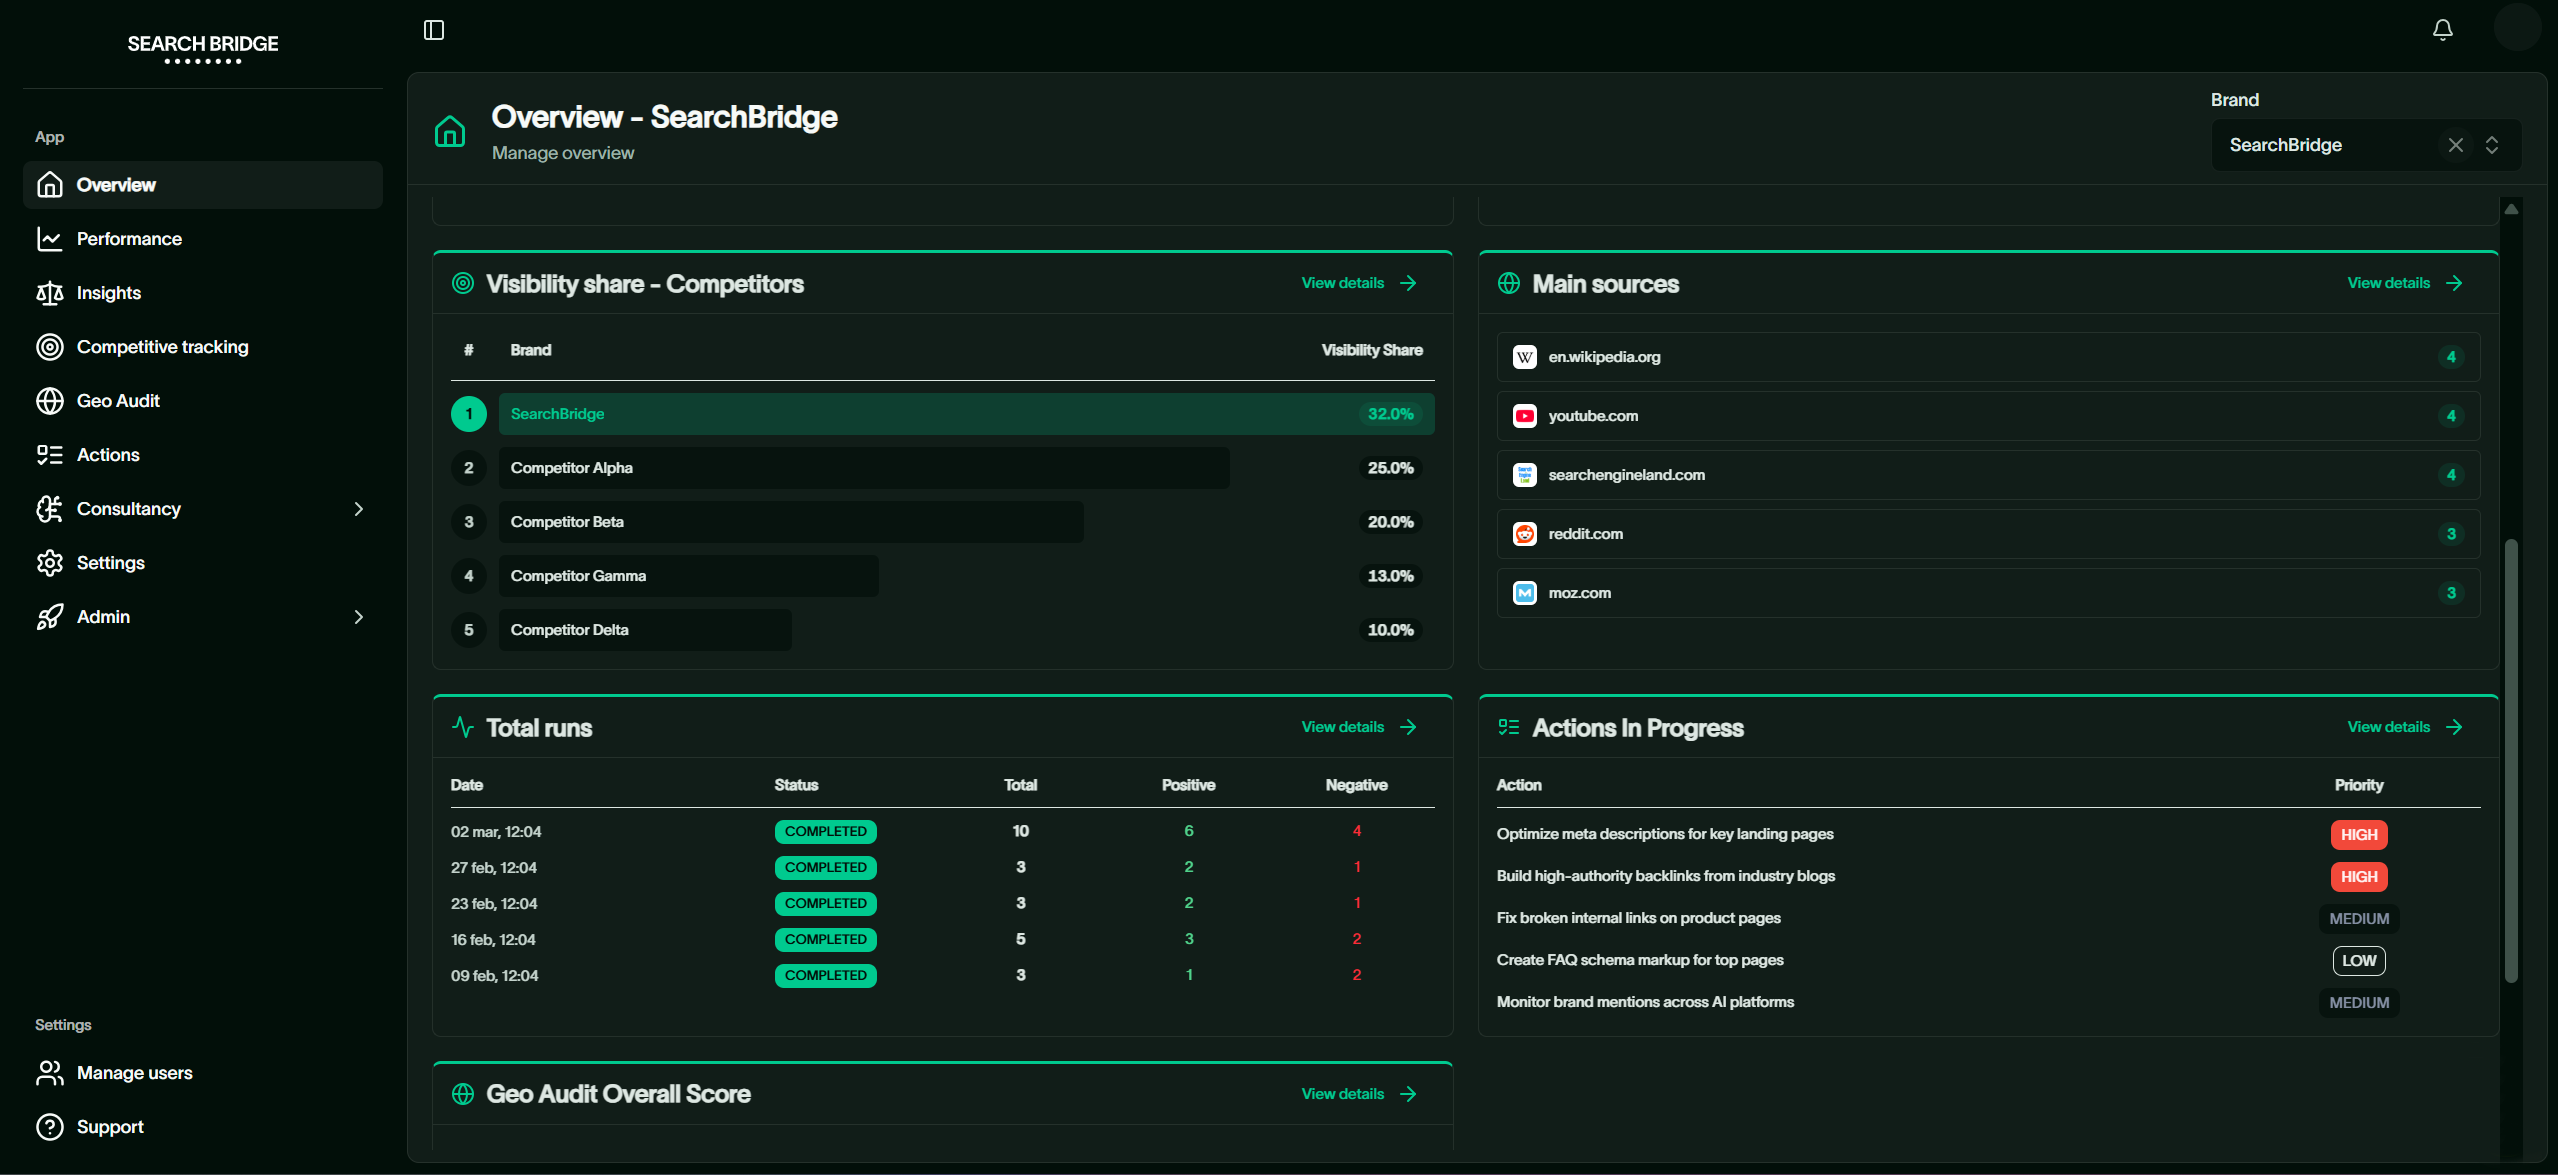This screenshot has width=2558, height=1175.
Task: Navigate to Competitive tracking
Action: coord(203,347)
